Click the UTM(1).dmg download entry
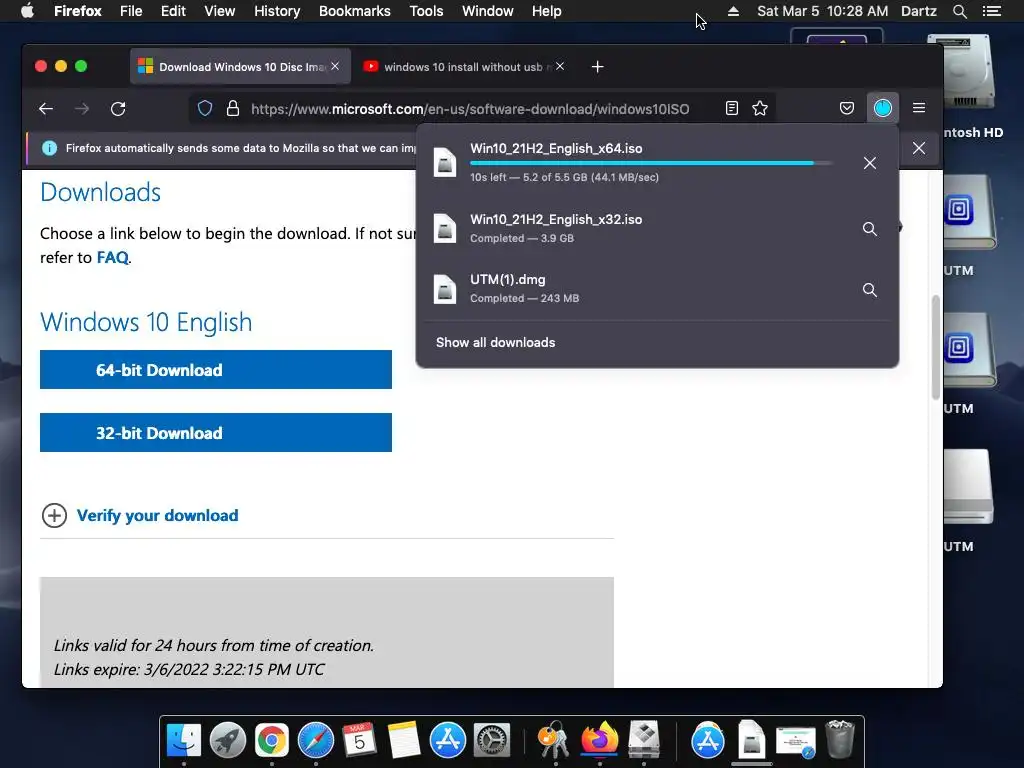1024x768 pixels. tap(657, 289)
